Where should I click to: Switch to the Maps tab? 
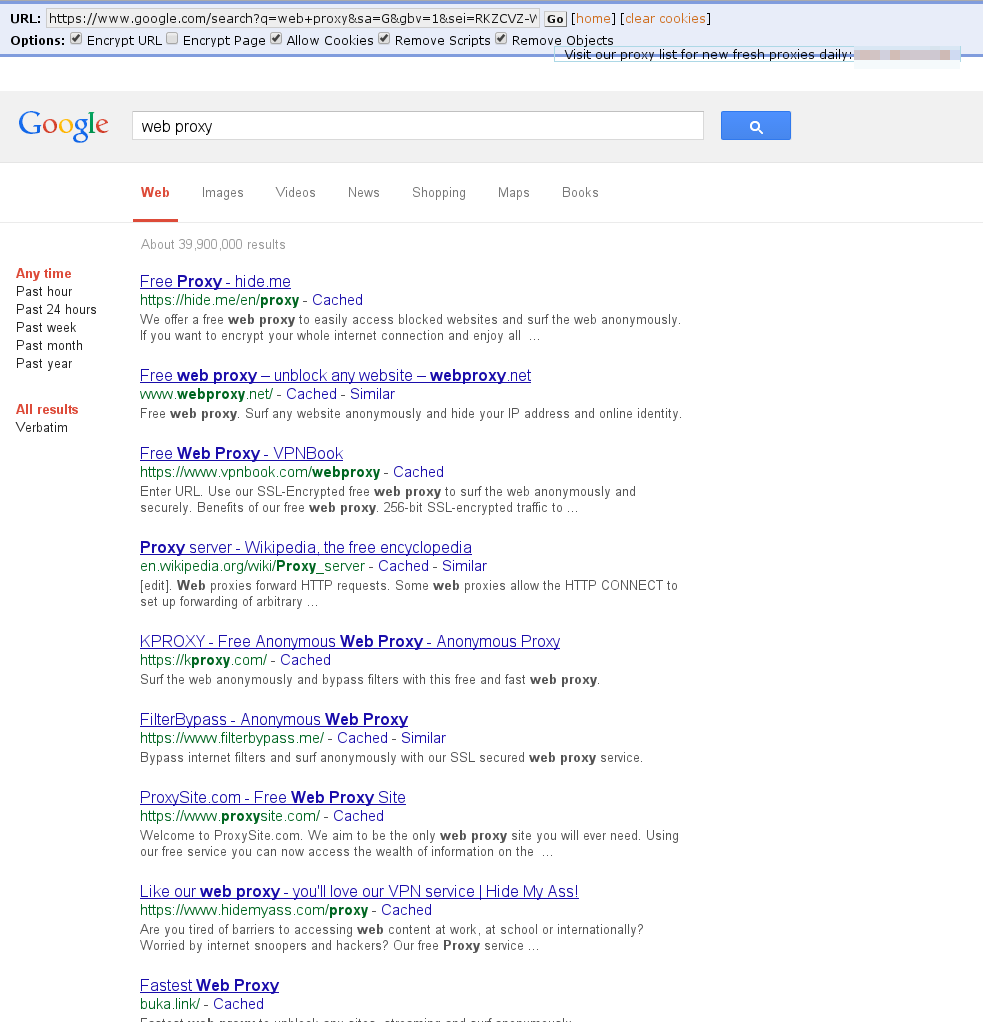click(x=514, y=192)
